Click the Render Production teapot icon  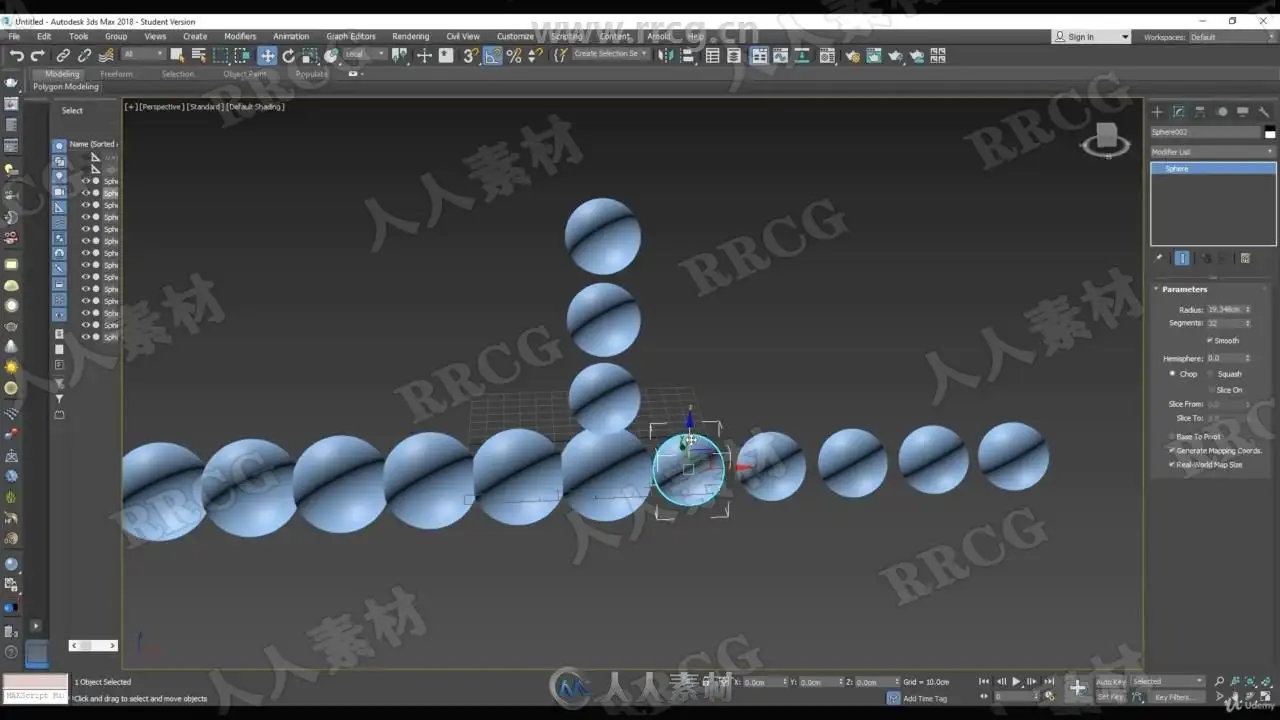[x=895, y=56]
